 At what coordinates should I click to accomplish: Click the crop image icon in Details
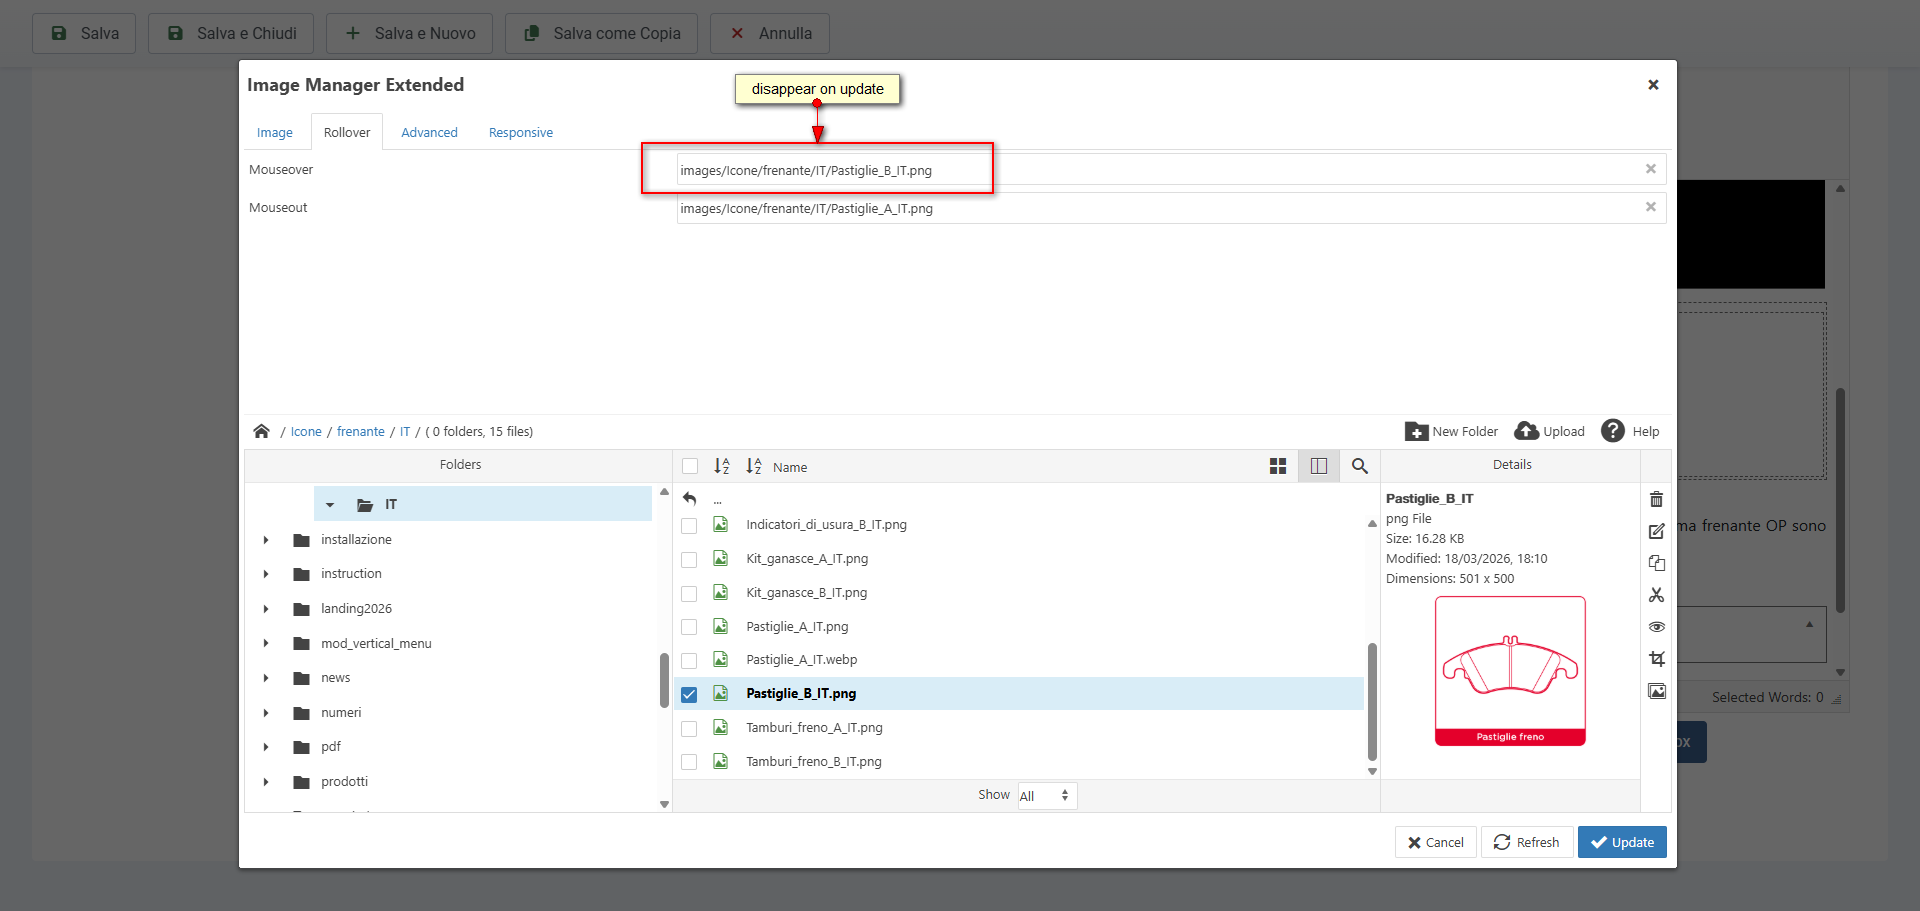pyautogui.click(x=1656, y=659)
